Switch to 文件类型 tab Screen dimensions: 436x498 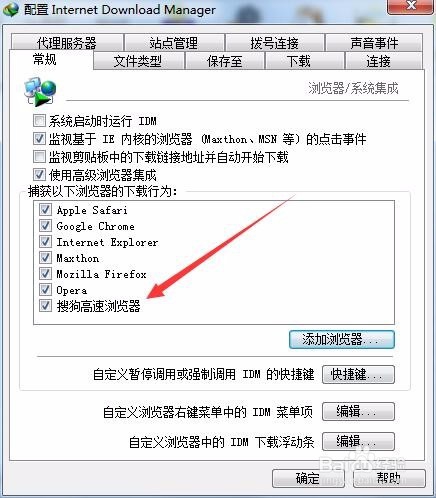138,61
